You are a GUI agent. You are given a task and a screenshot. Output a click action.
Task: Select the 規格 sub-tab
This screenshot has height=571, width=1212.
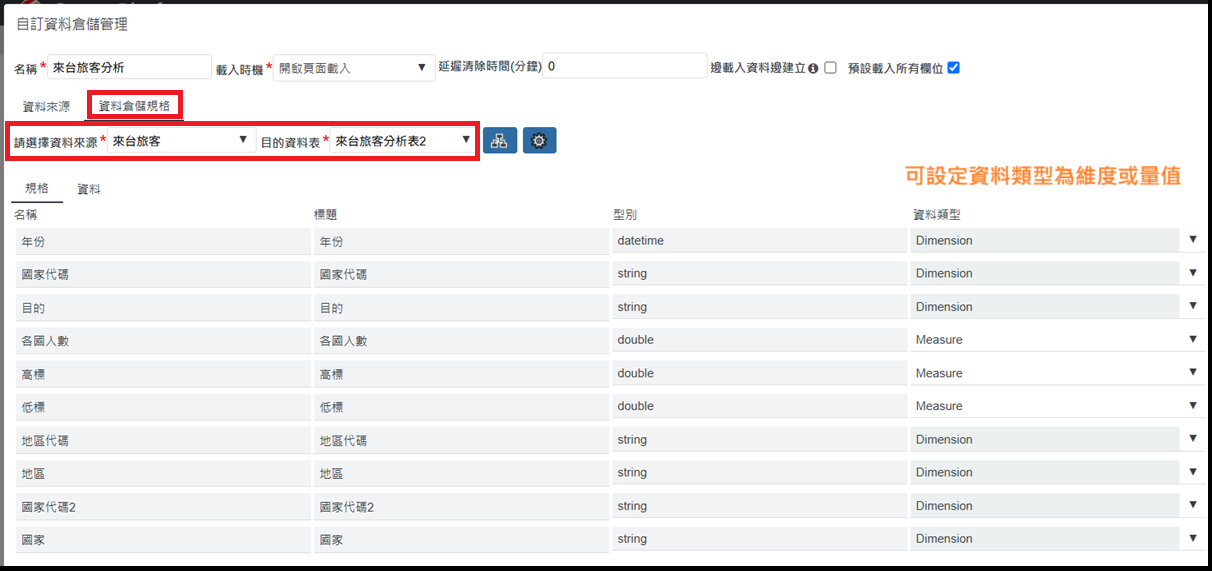pos(37,189)
